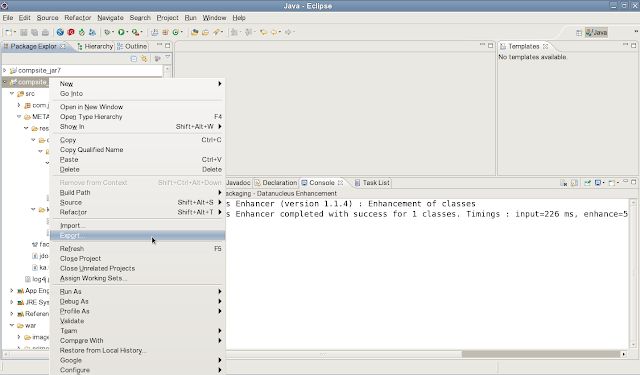The height and width of the screenshot is (375, 640).
Task: Minimize the Templates view panel
Action: click(625, 45)
